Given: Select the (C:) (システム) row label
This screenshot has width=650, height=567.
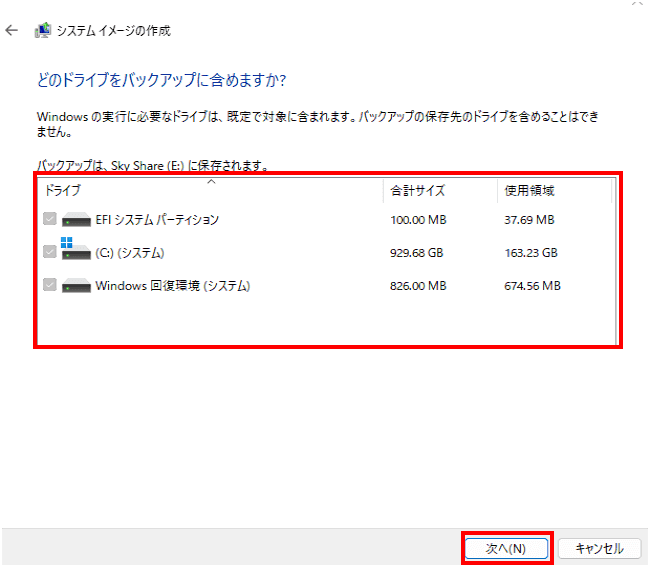Looking at the screenshot, I should point(130,253).
